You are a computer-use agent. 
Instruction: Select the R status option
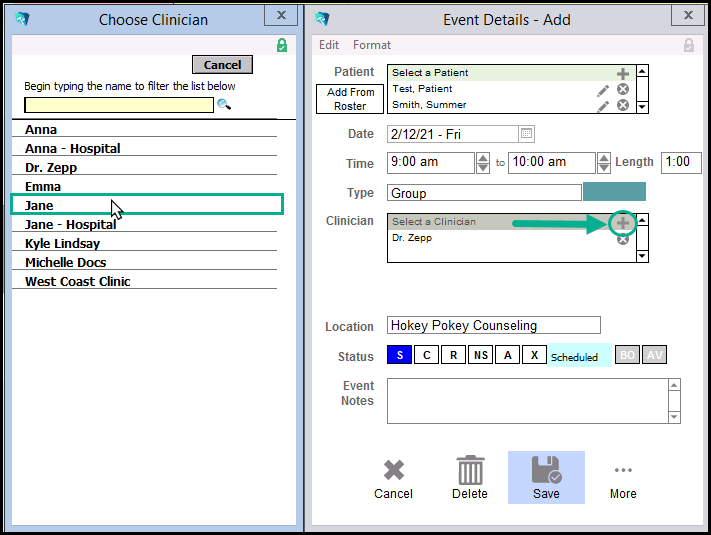(453, 356)
